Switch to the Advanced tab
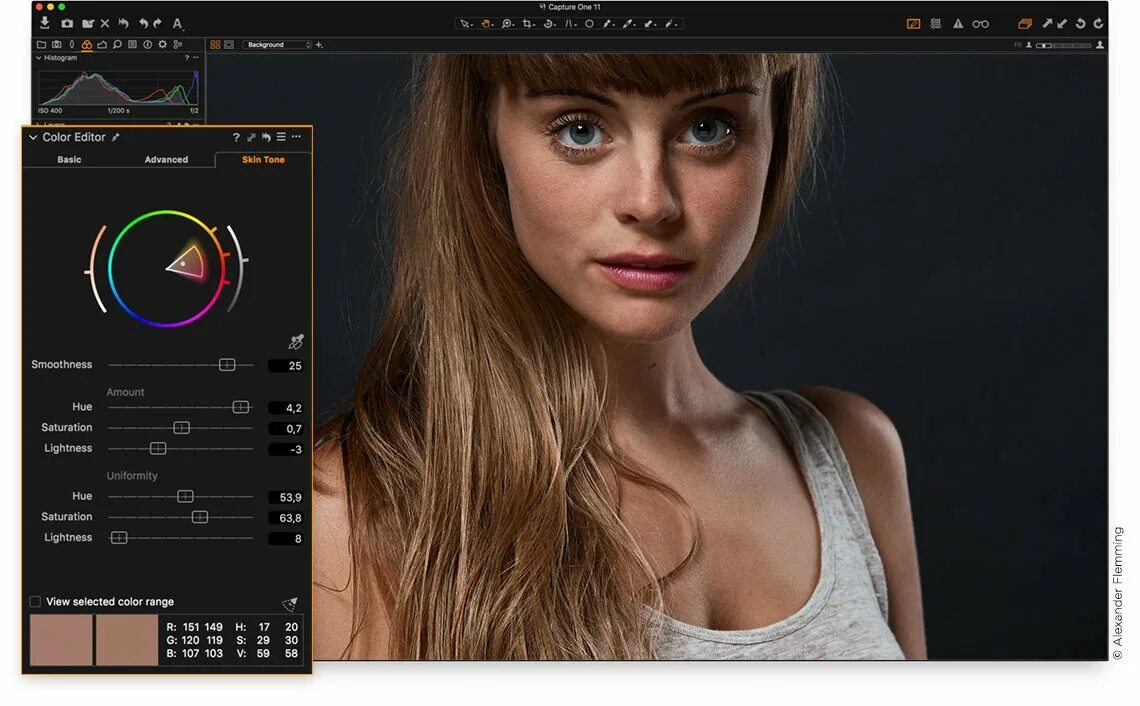The width and height of the screenshot is (1140, 706). click(x=166, y=159)
